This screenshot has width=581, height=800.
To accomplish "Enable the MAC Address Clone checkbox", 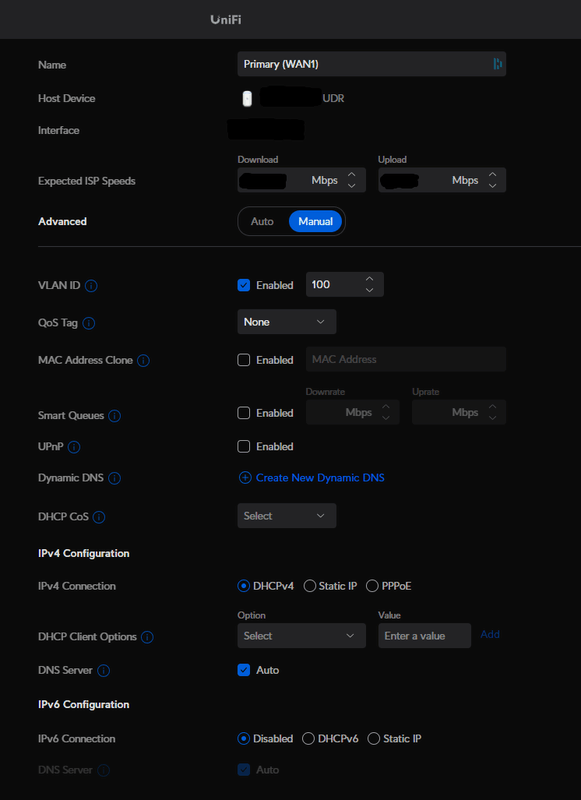I will [244, 360].
